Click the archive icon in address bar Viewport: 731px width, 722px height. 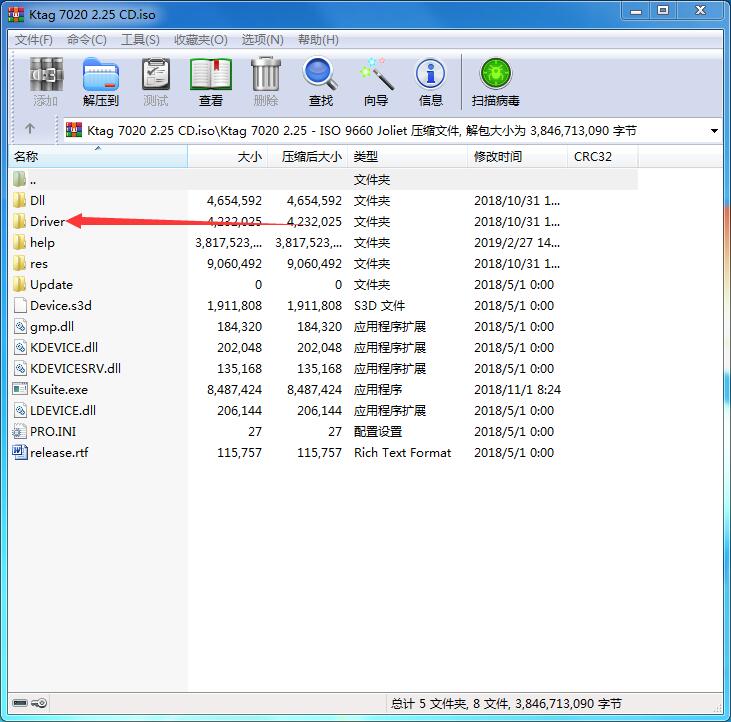[x=74, y=130]
